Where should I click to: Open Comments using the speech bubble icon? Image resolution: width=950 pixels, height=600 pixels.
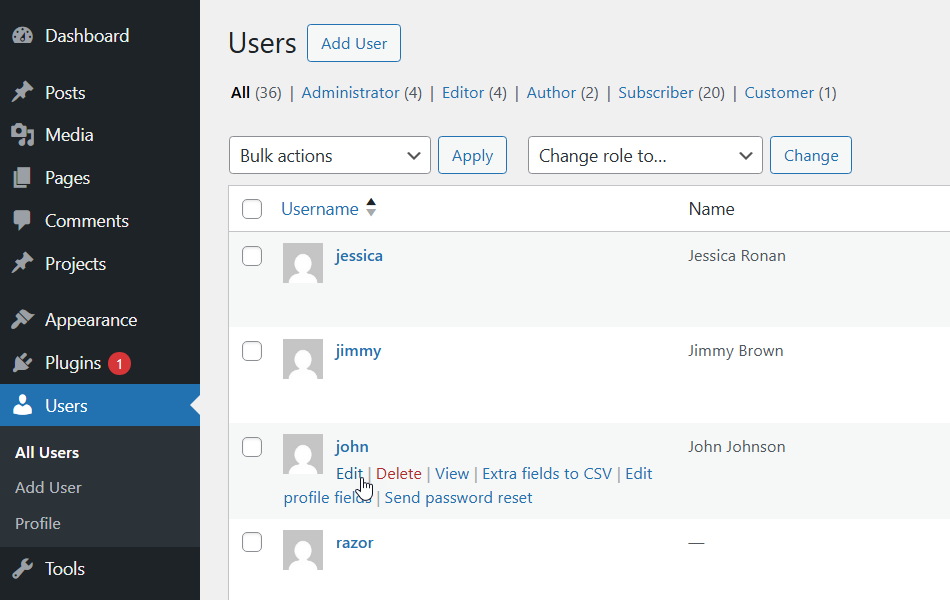click(x=22, y=220)
